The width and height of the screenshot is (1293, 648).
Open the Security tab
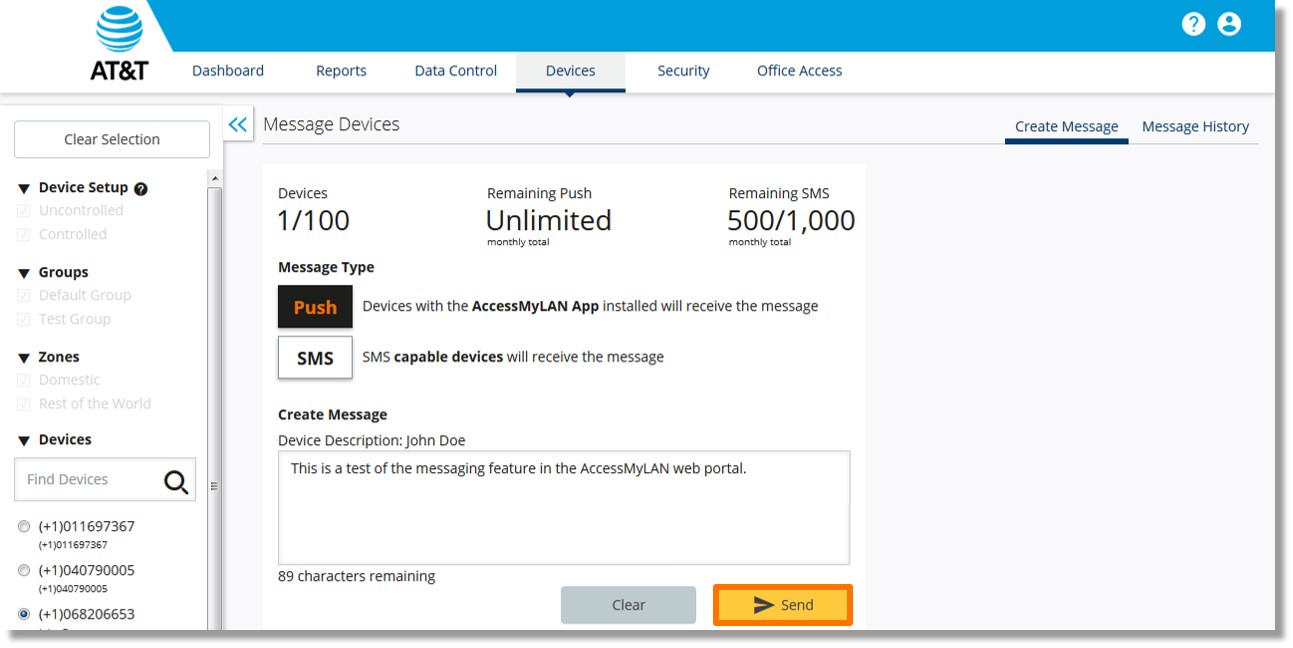pos(683,71)
